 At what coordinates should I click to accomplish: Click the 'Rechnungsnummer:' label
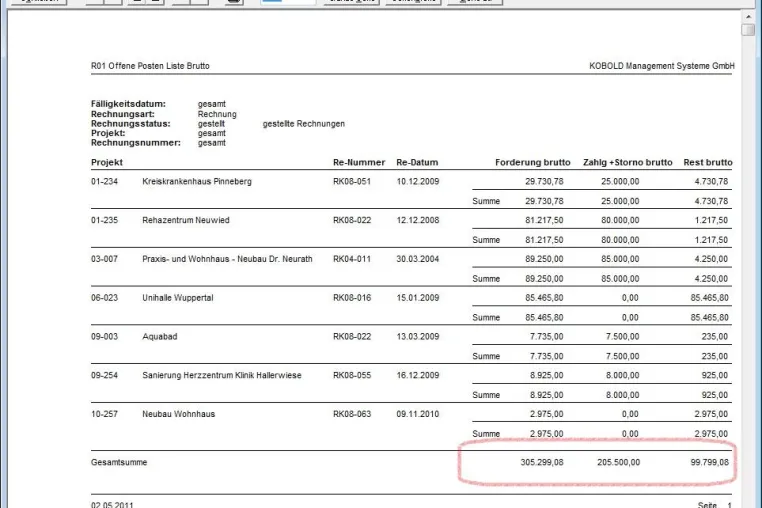pyautogui.click(x=136, y=143)
